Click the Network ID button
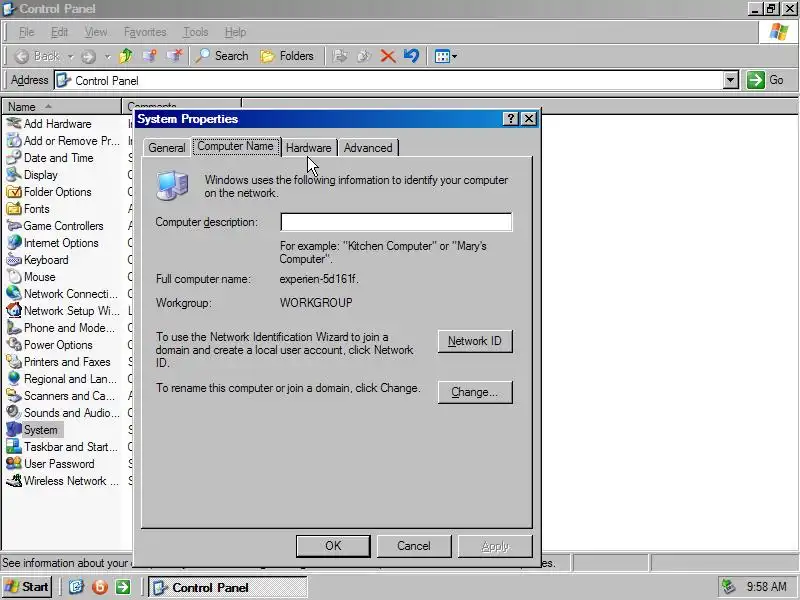Viewport: 800px width, 600px height. click(x=475, y=341)
